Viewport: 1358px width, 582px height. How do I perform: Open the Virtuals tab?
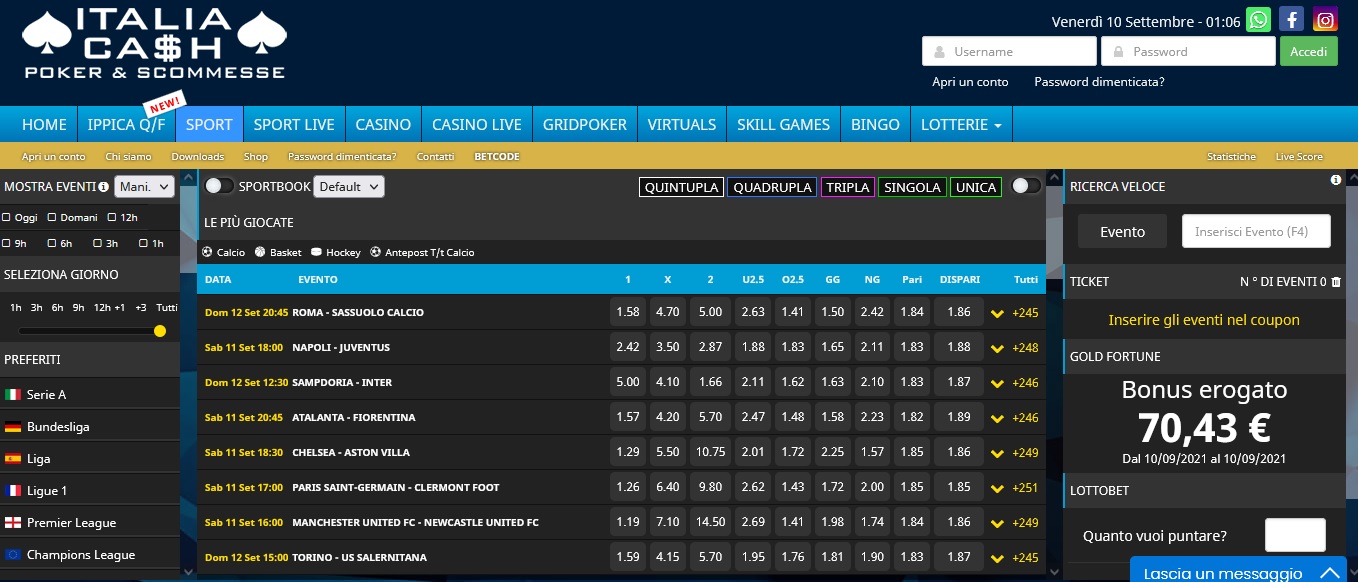(682, 125)
